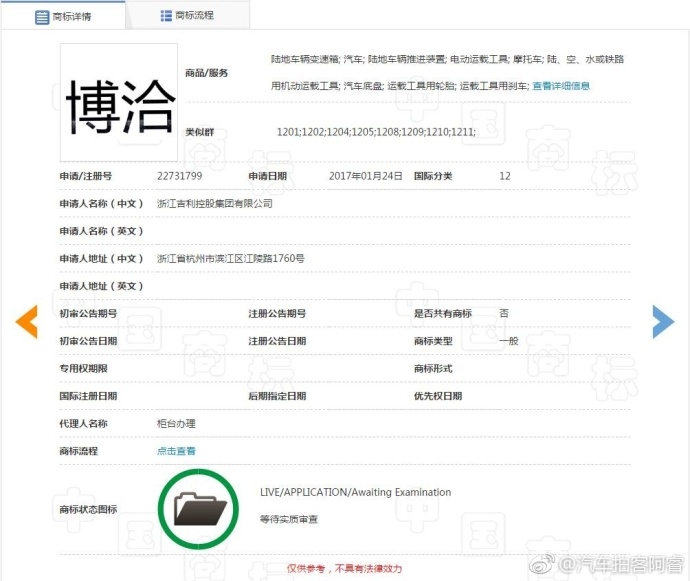Click the applicant name 浙江吉利控股集团有限公司

click(215, 204)
